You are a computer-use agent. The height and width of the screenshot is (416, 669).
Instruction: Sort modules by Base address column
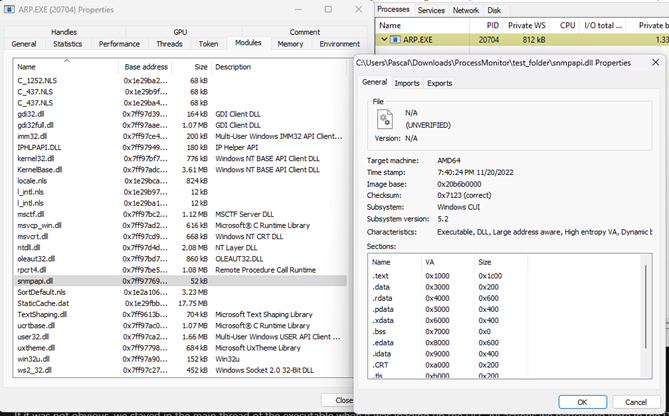pos(145,67)
